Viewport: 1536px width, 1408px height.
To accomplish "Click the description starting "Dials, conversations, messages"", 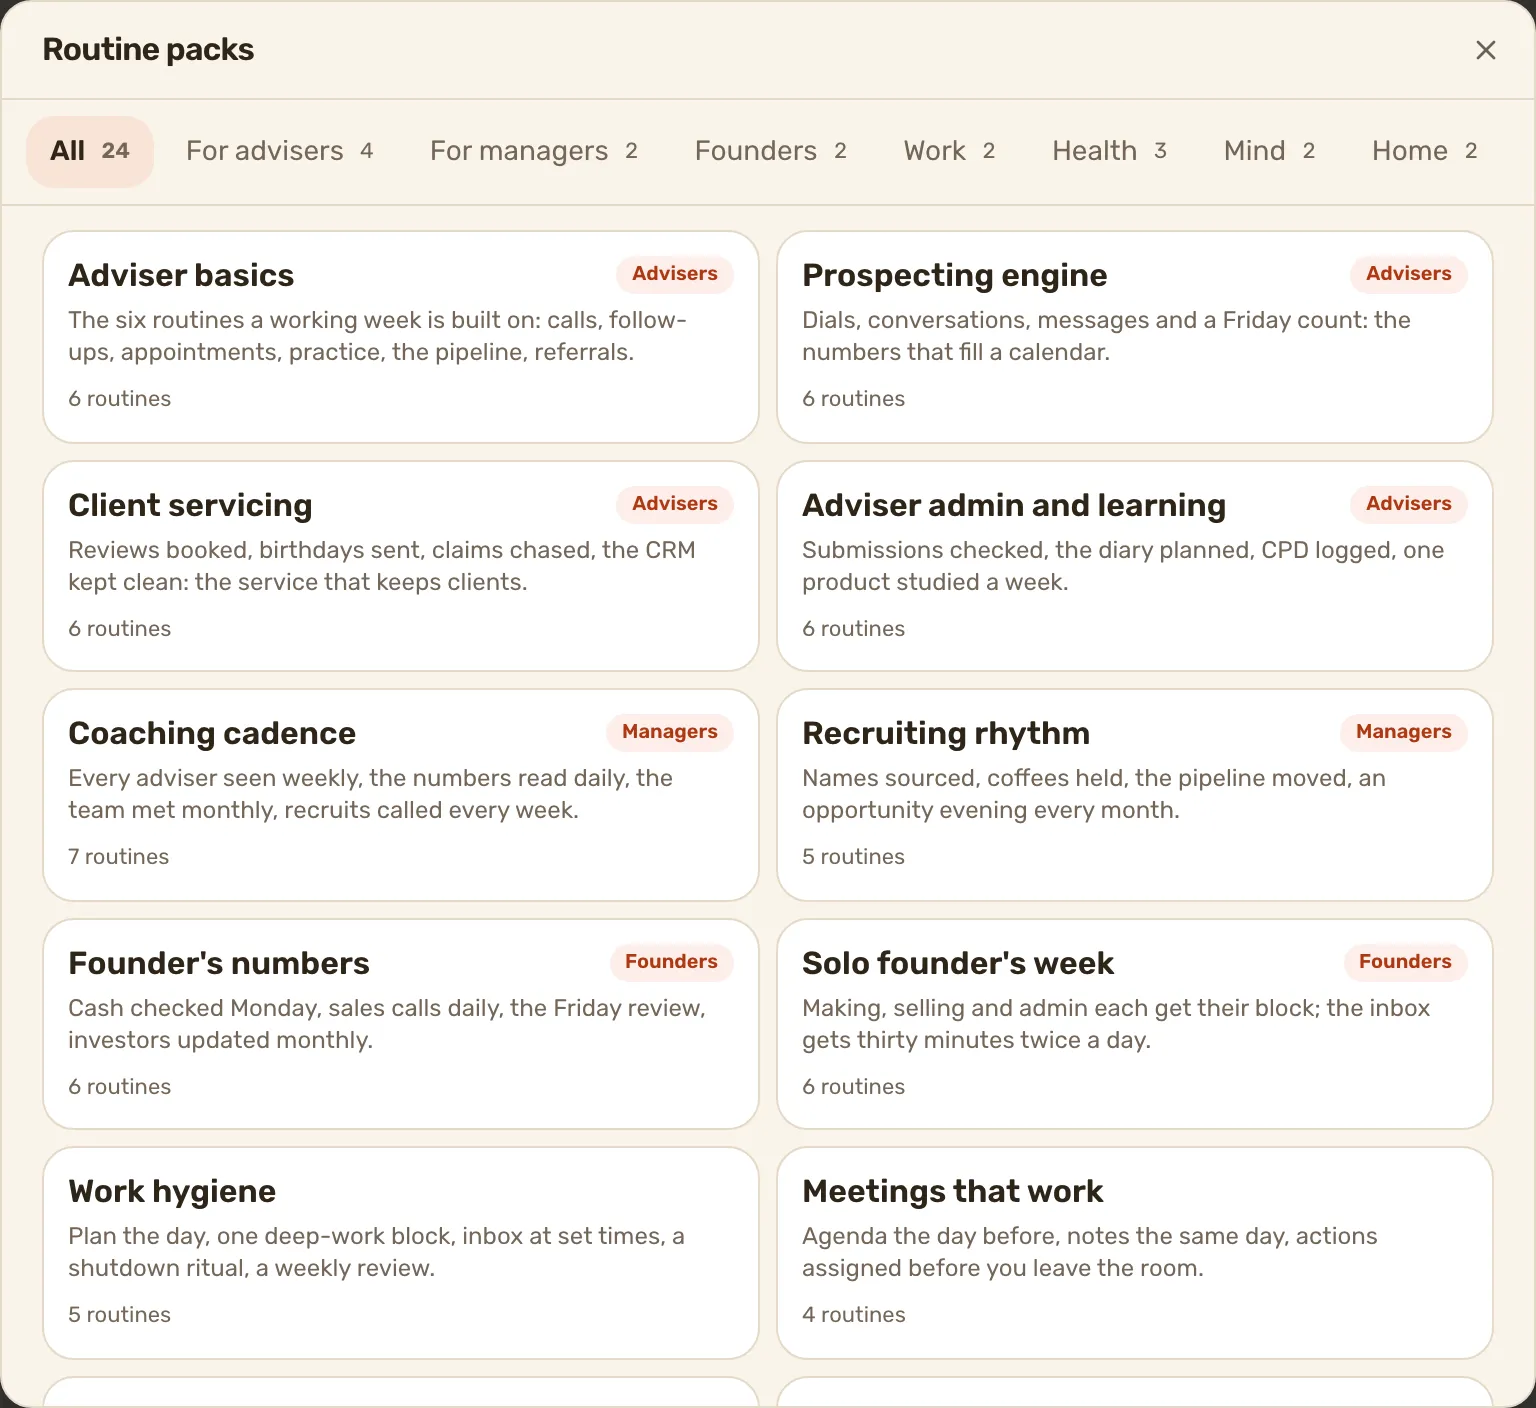I will click(1106, 336).
